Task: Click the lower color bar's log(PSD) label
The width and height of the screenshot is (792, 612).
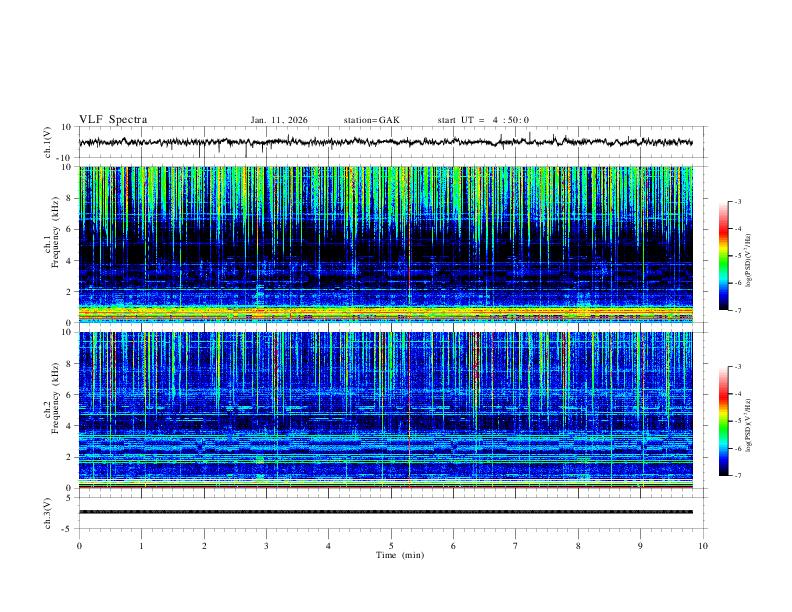Action: tap(749, 426)
